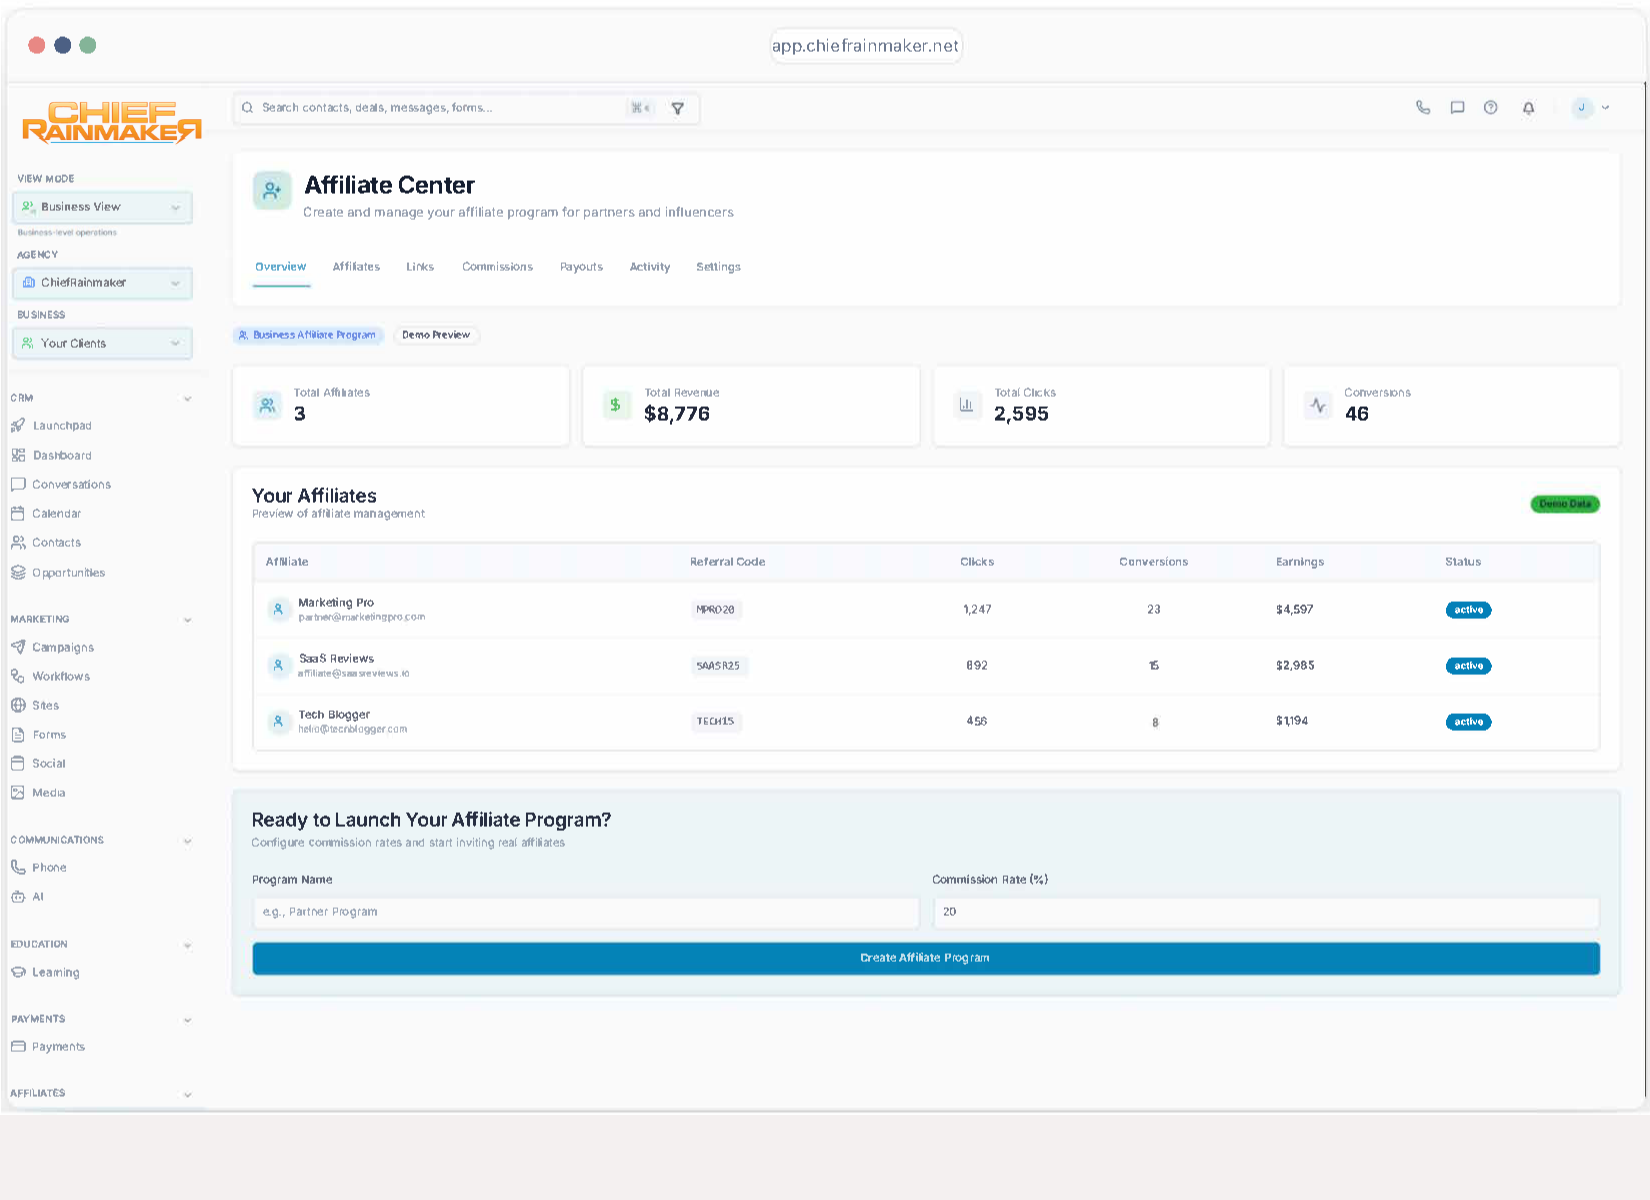This screenshot has height=1200, width=1650.
Task: Click the Business Affiliate Program badge
Action: [309, 335]
